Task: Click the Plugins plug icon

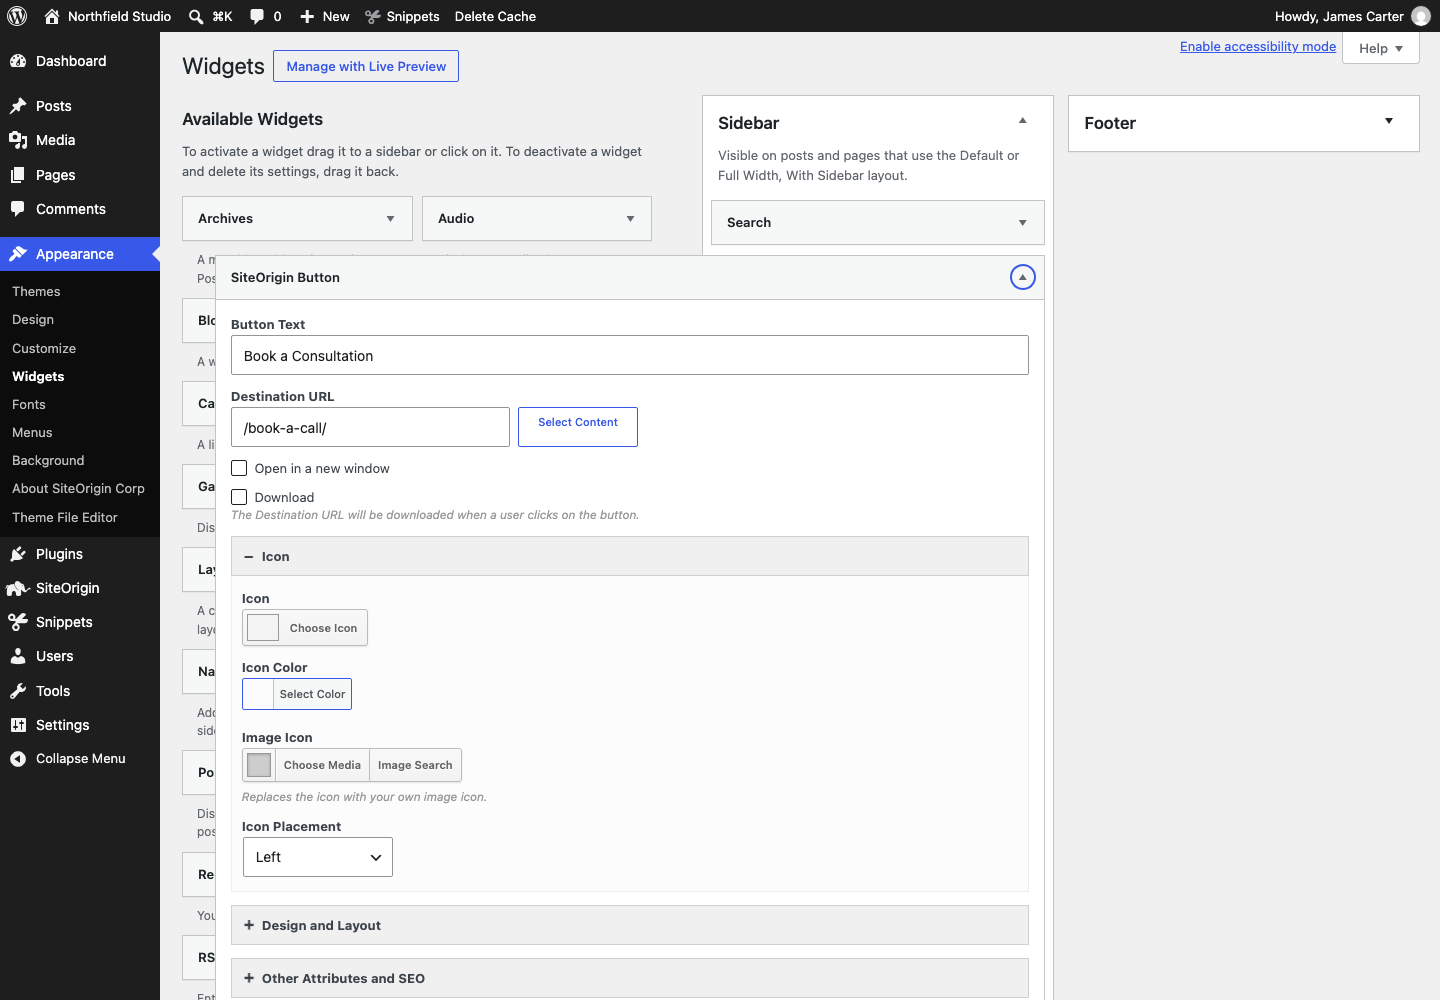Action: (18, 554)
